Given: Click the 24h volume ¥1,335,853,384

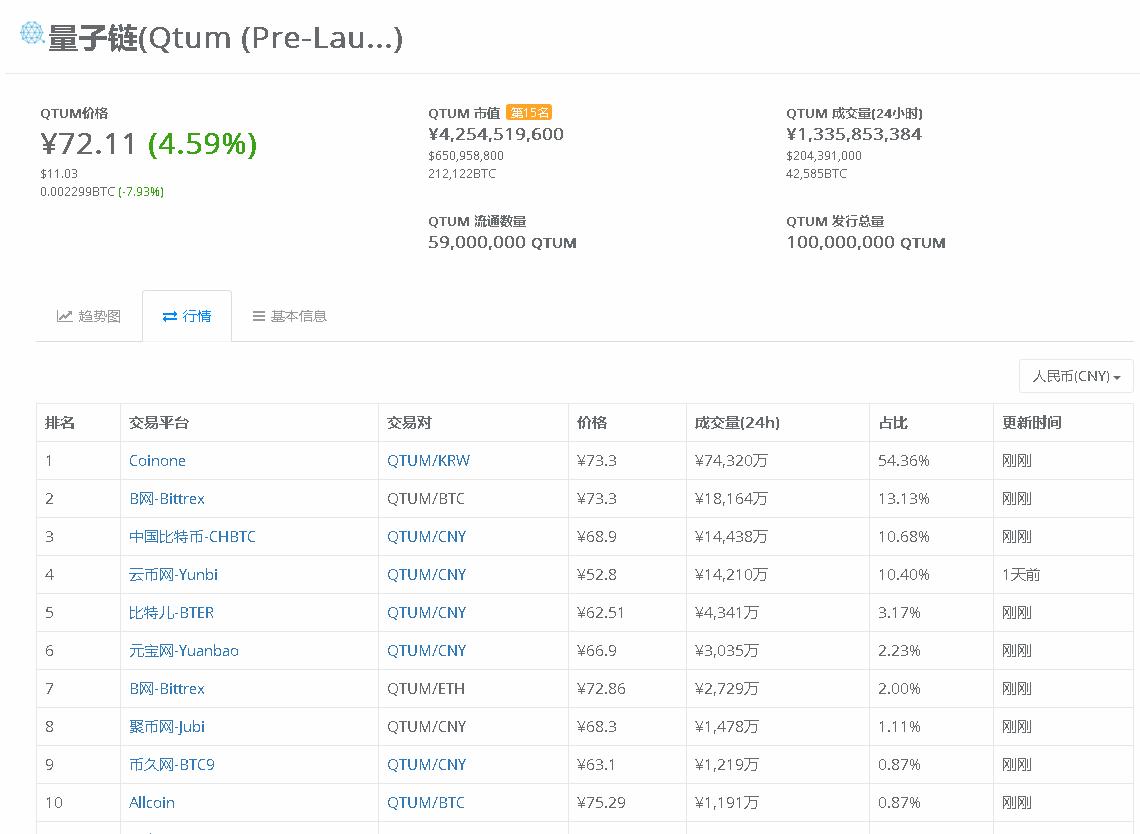Looking at the screenshot, I should [854, 135].
